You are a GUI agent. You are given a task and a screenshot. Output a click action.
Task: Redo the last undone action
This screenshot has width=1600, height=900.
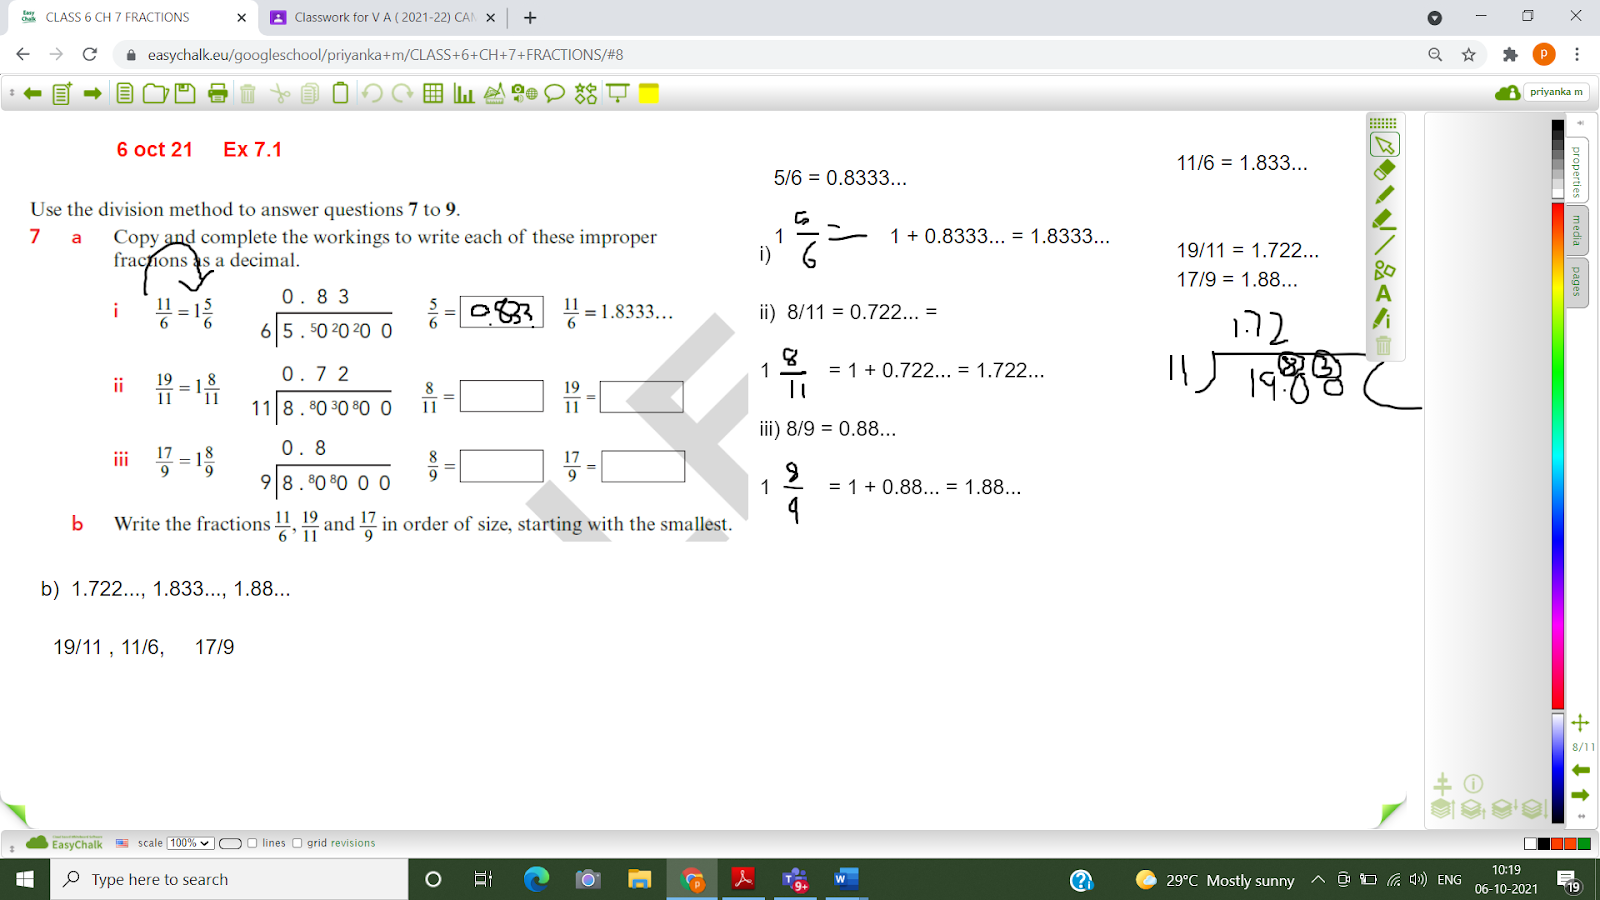tap(402, 93)
